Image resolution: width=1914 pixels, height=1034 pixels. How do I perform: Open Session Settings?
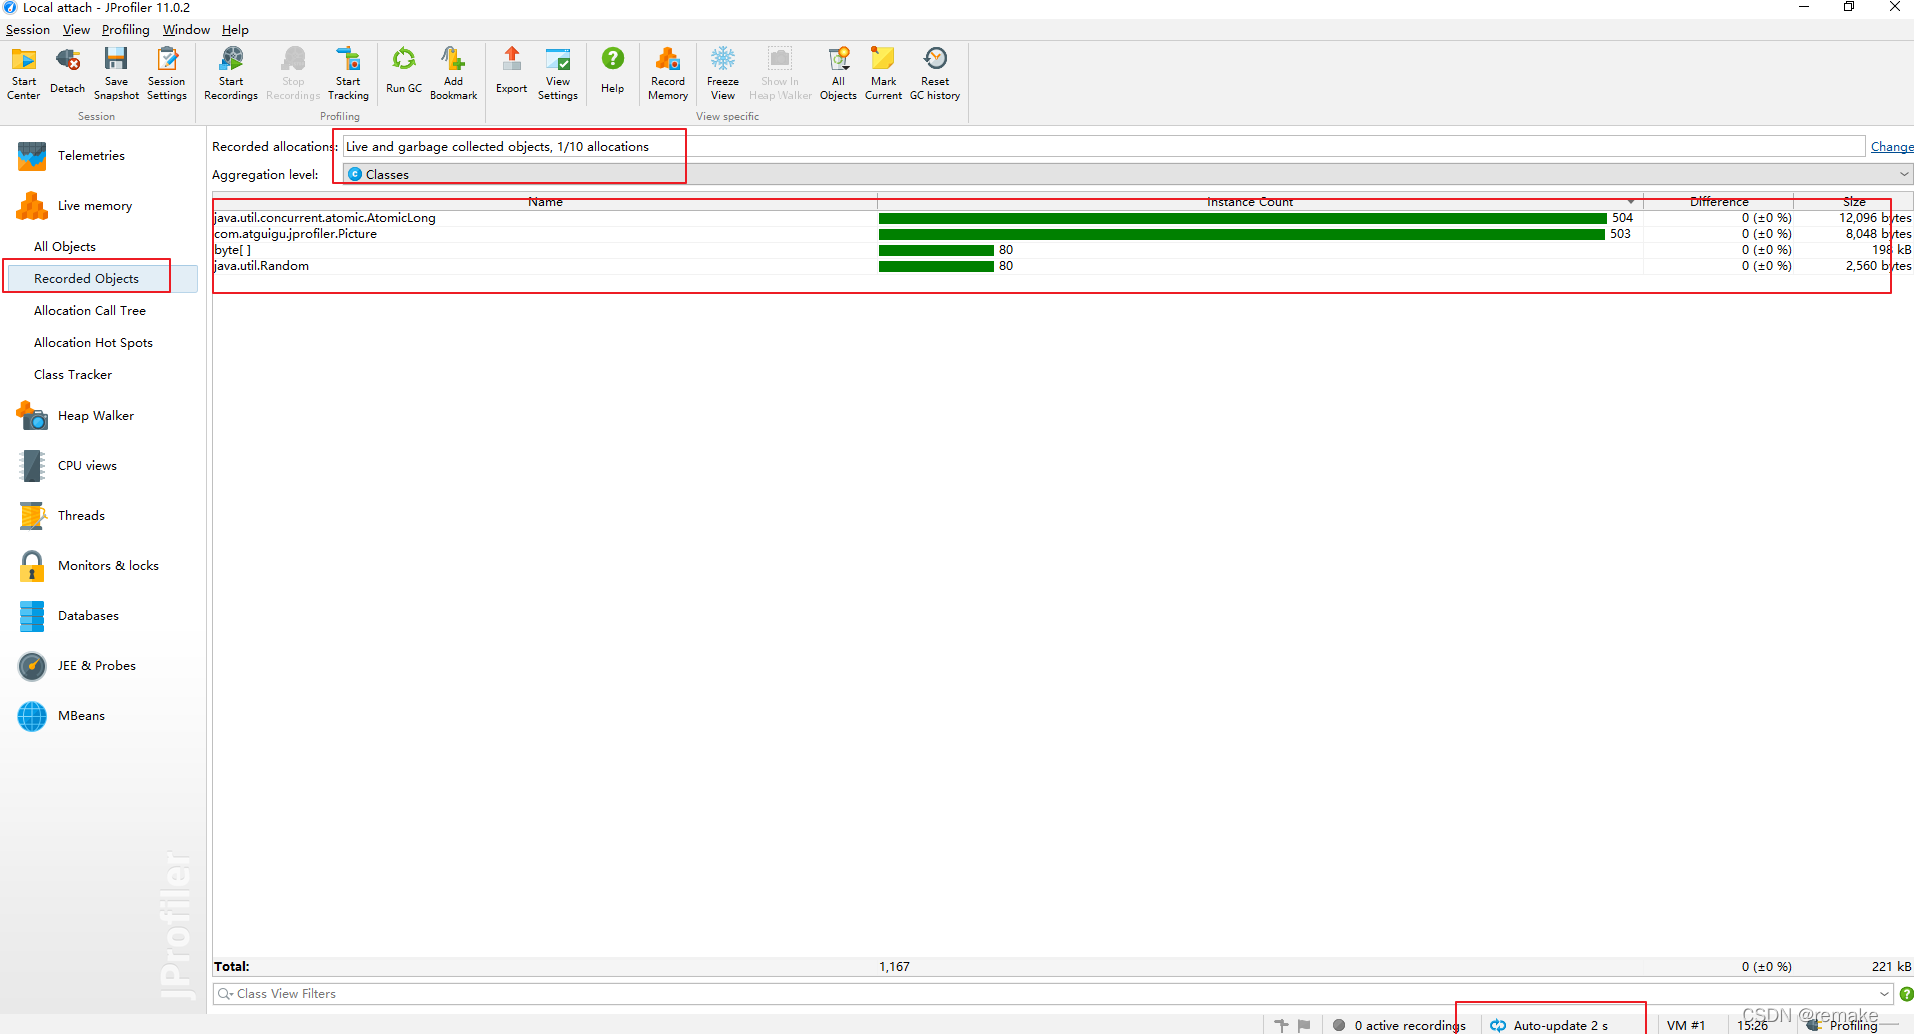coord(166,73)
